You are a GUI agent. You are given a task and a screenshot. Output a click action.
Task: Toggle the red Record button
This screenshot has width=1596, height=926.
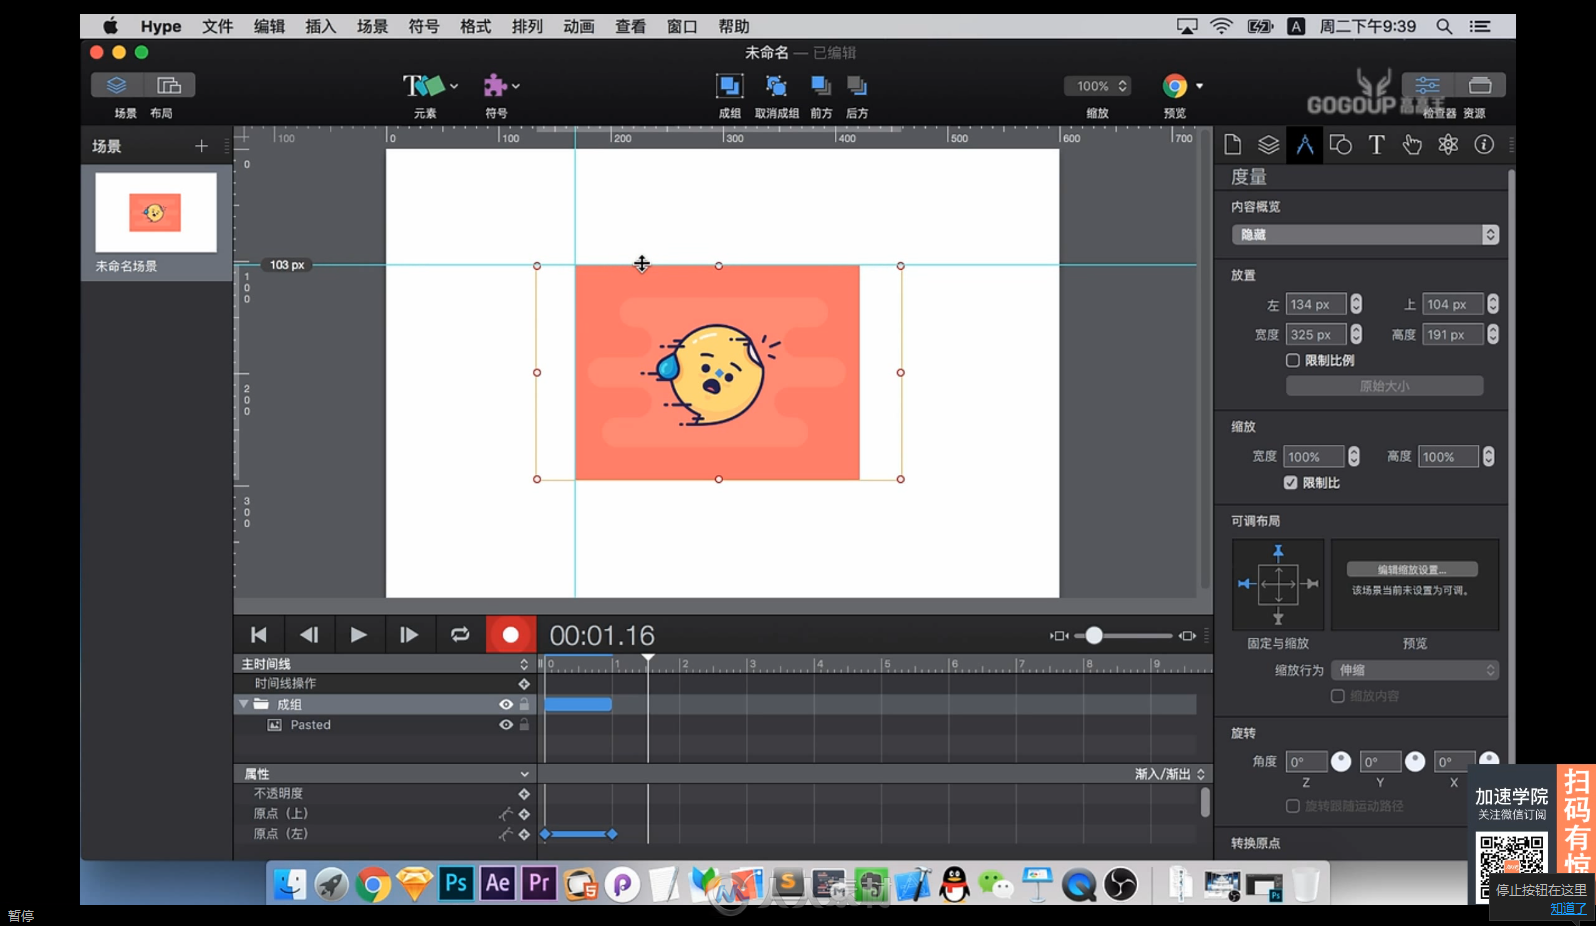[511, 635]
